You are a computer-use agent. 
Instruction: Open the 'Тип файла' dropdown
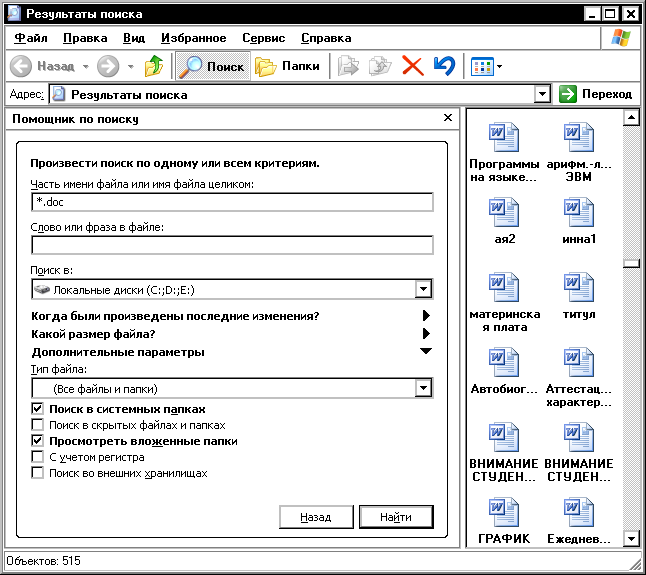(423, 388)
